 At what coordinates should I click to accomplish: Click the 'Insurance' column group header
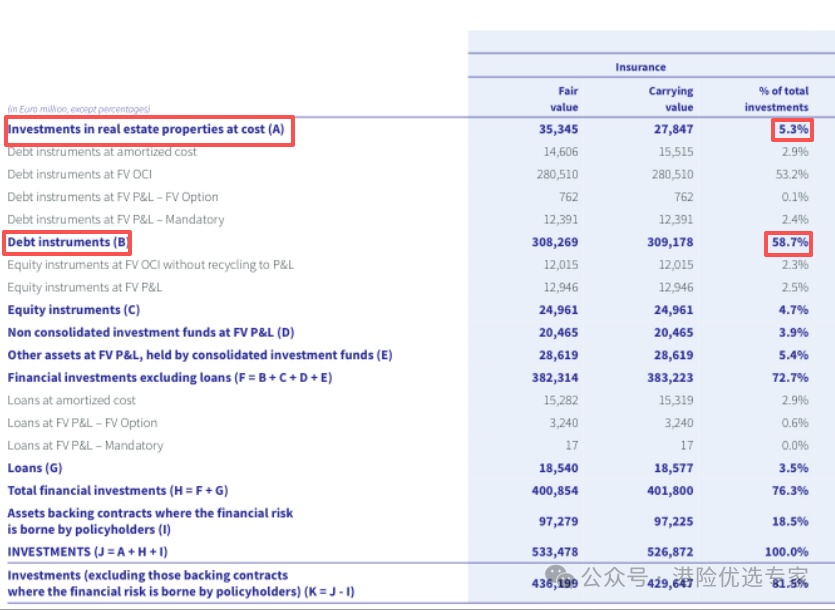(641, 67)
